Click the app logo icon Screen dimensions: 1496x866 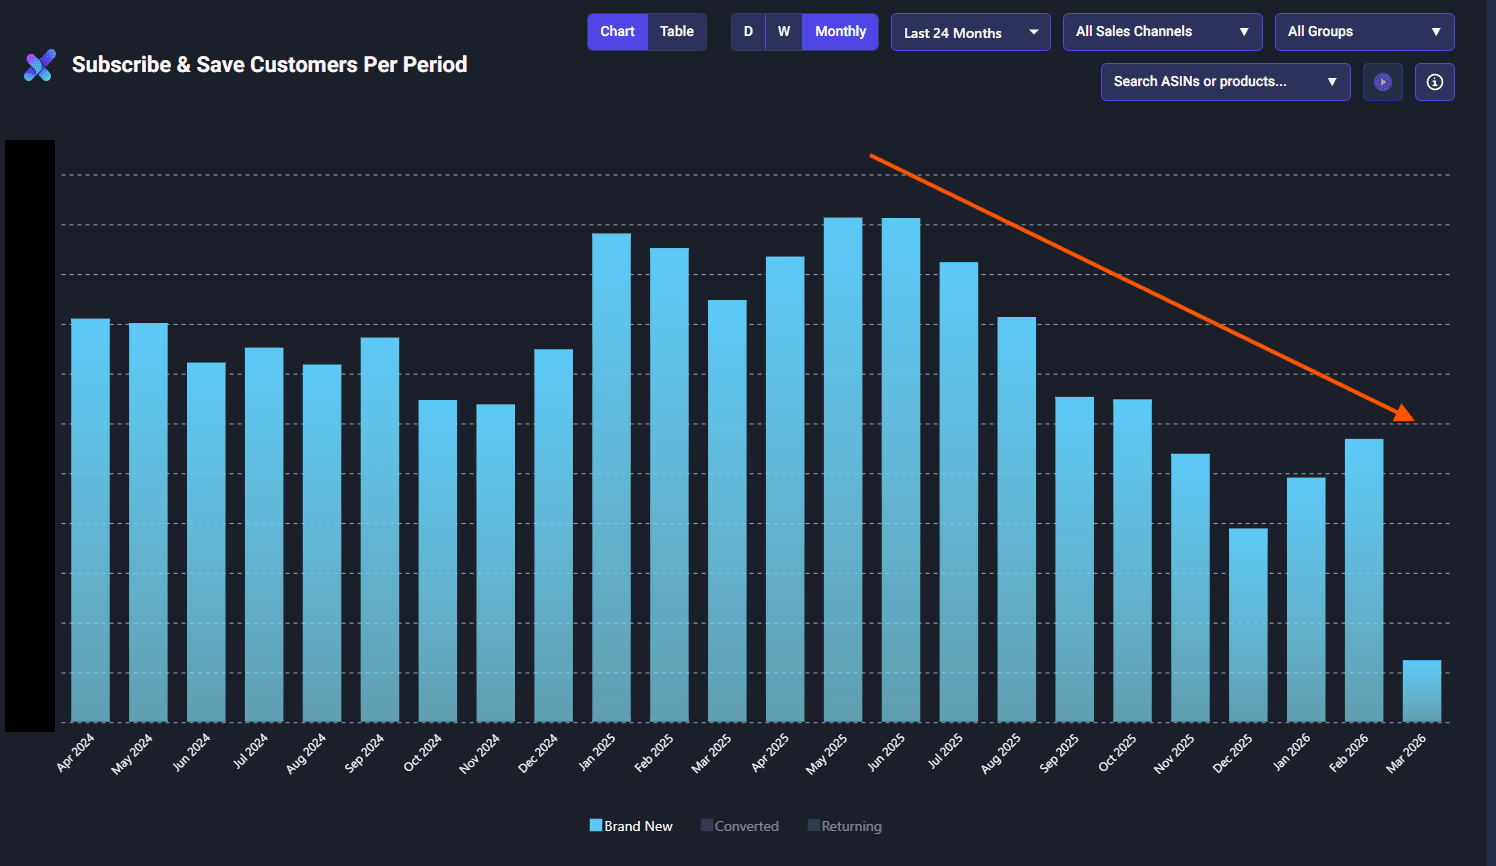point(38,65)
